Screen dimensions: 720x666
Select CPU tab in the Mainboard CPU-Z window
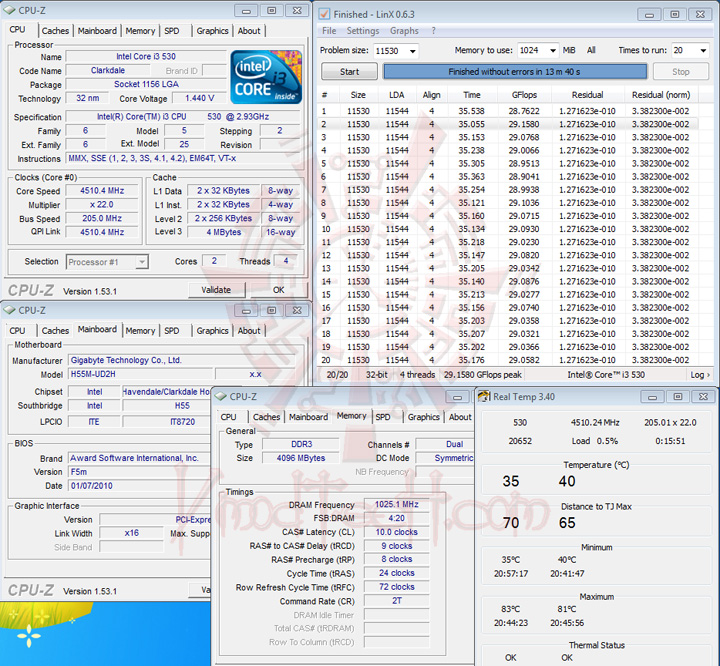tap(17, 331)
